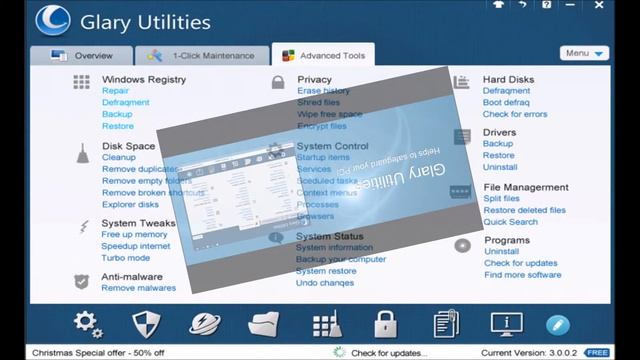The height and width of the screenshot is (360, 640).
Task: Open Quick Search link
Action: pos(511,222)
